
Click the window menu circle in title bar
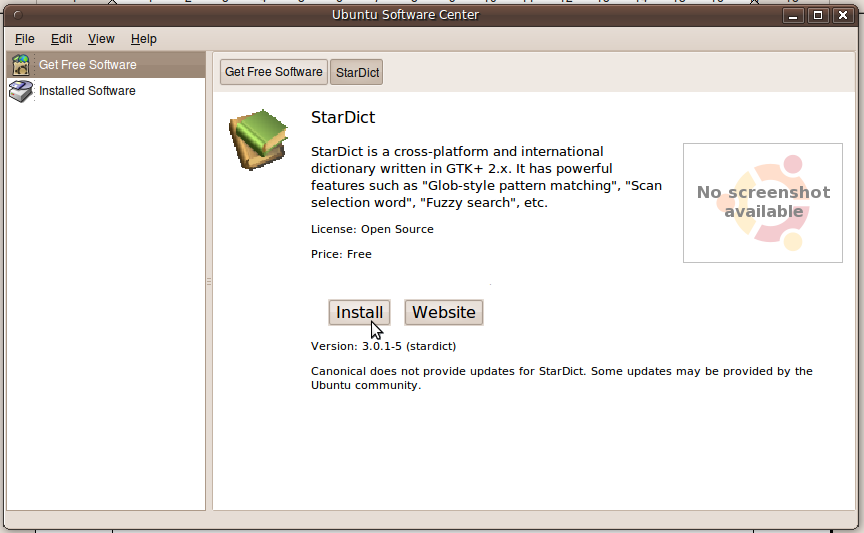pyautogui.click(x=18, y=15)
